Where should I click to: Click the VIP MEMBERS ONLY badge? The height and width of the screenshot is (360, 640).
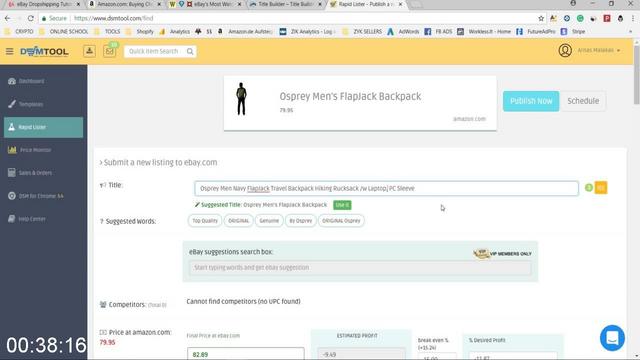[502, 253]
